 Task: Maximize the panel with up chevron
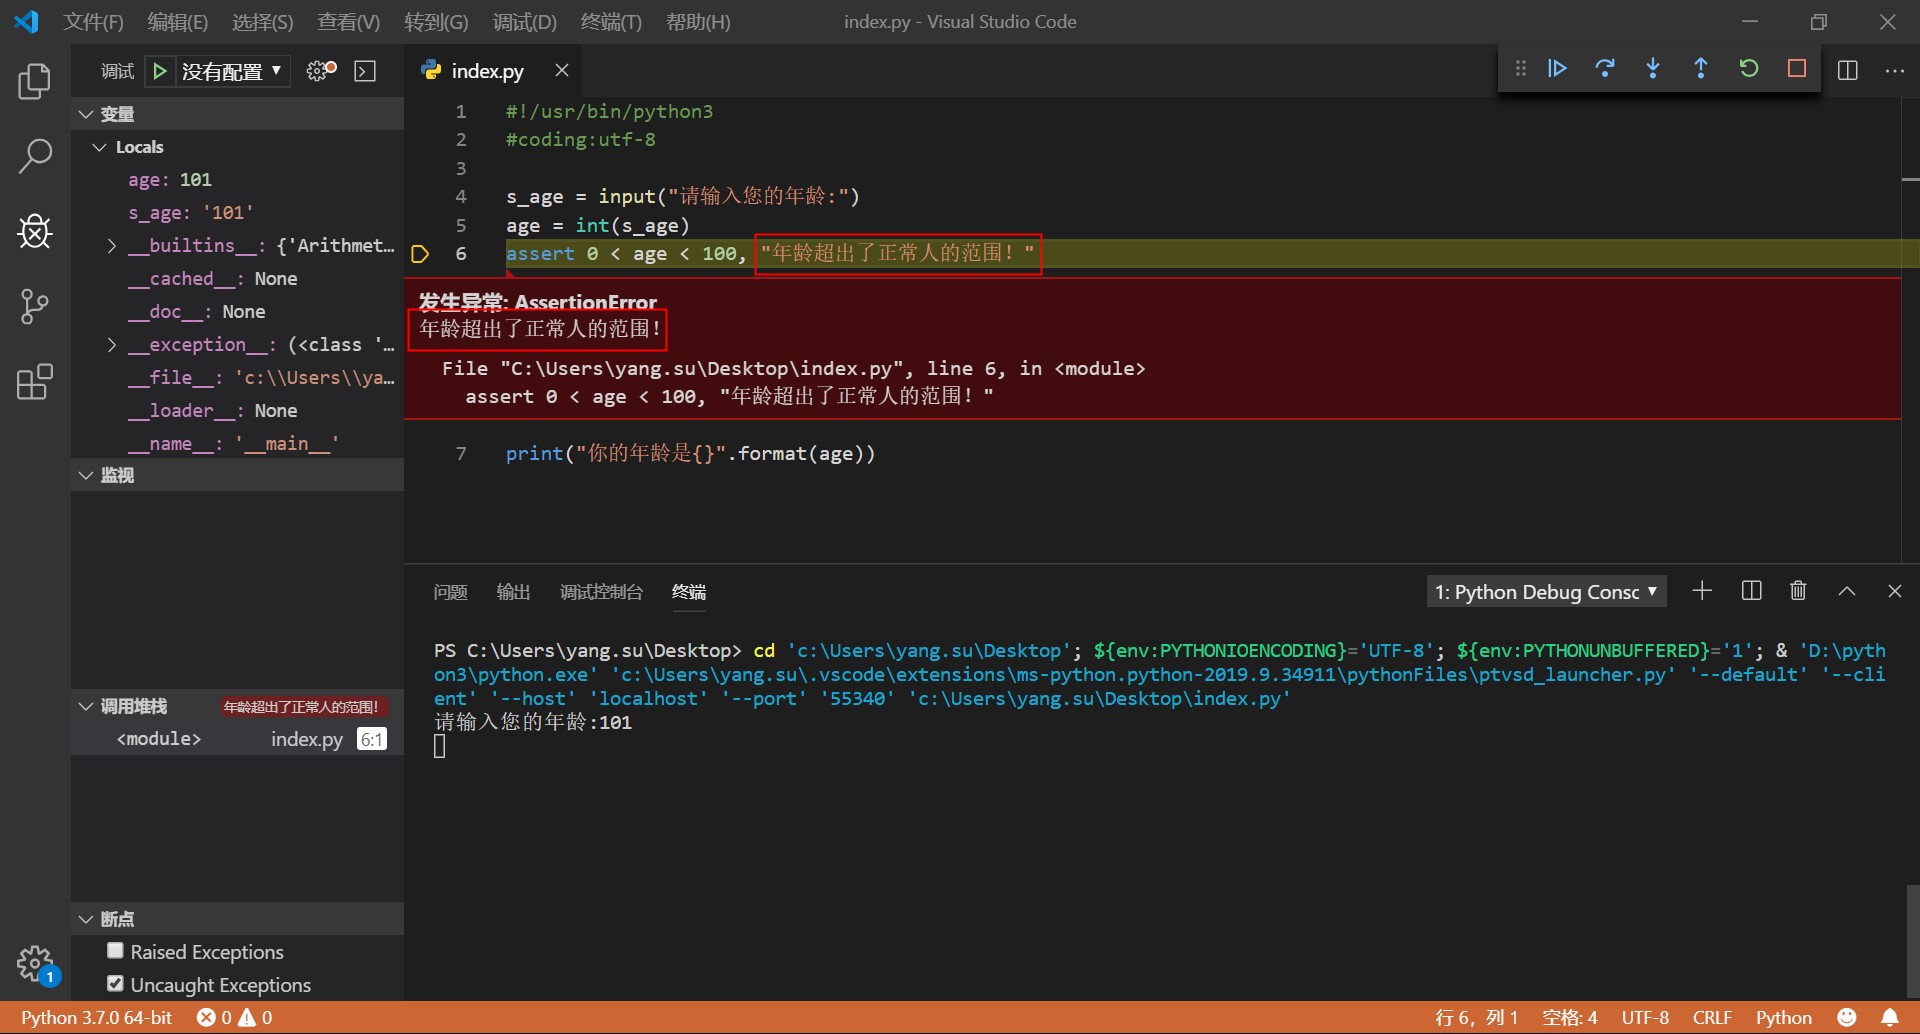[x=1847, y=591]
